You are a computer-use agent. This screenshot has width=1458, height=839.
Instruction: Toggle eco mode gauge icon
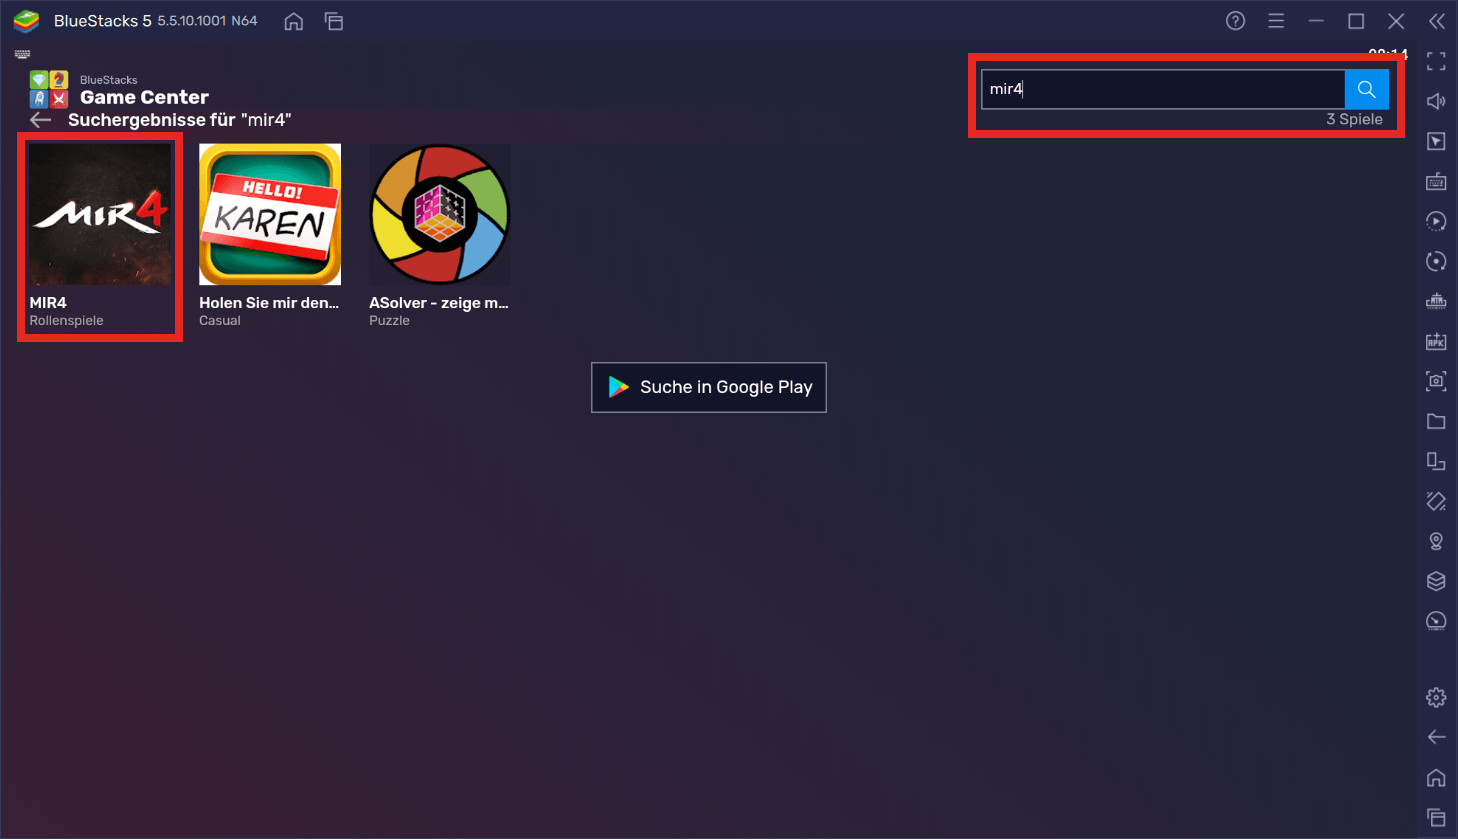[x=1436, y=621]
